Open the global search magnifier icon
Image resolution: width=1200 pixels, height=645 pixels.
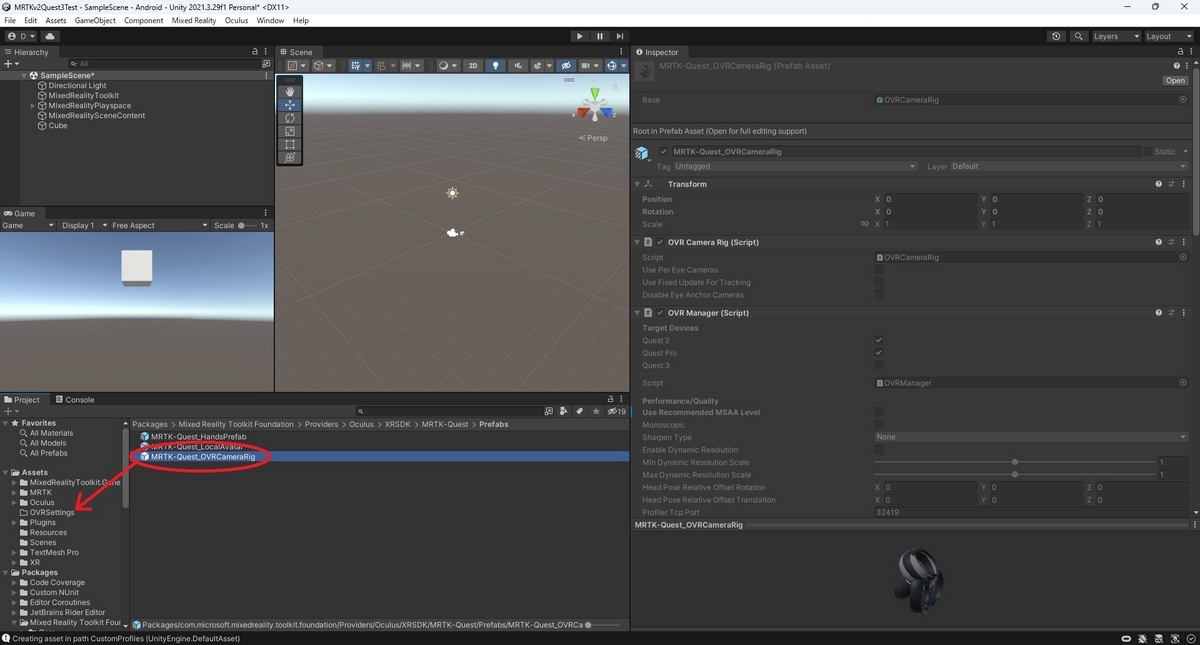click(x=1079, y=36)
